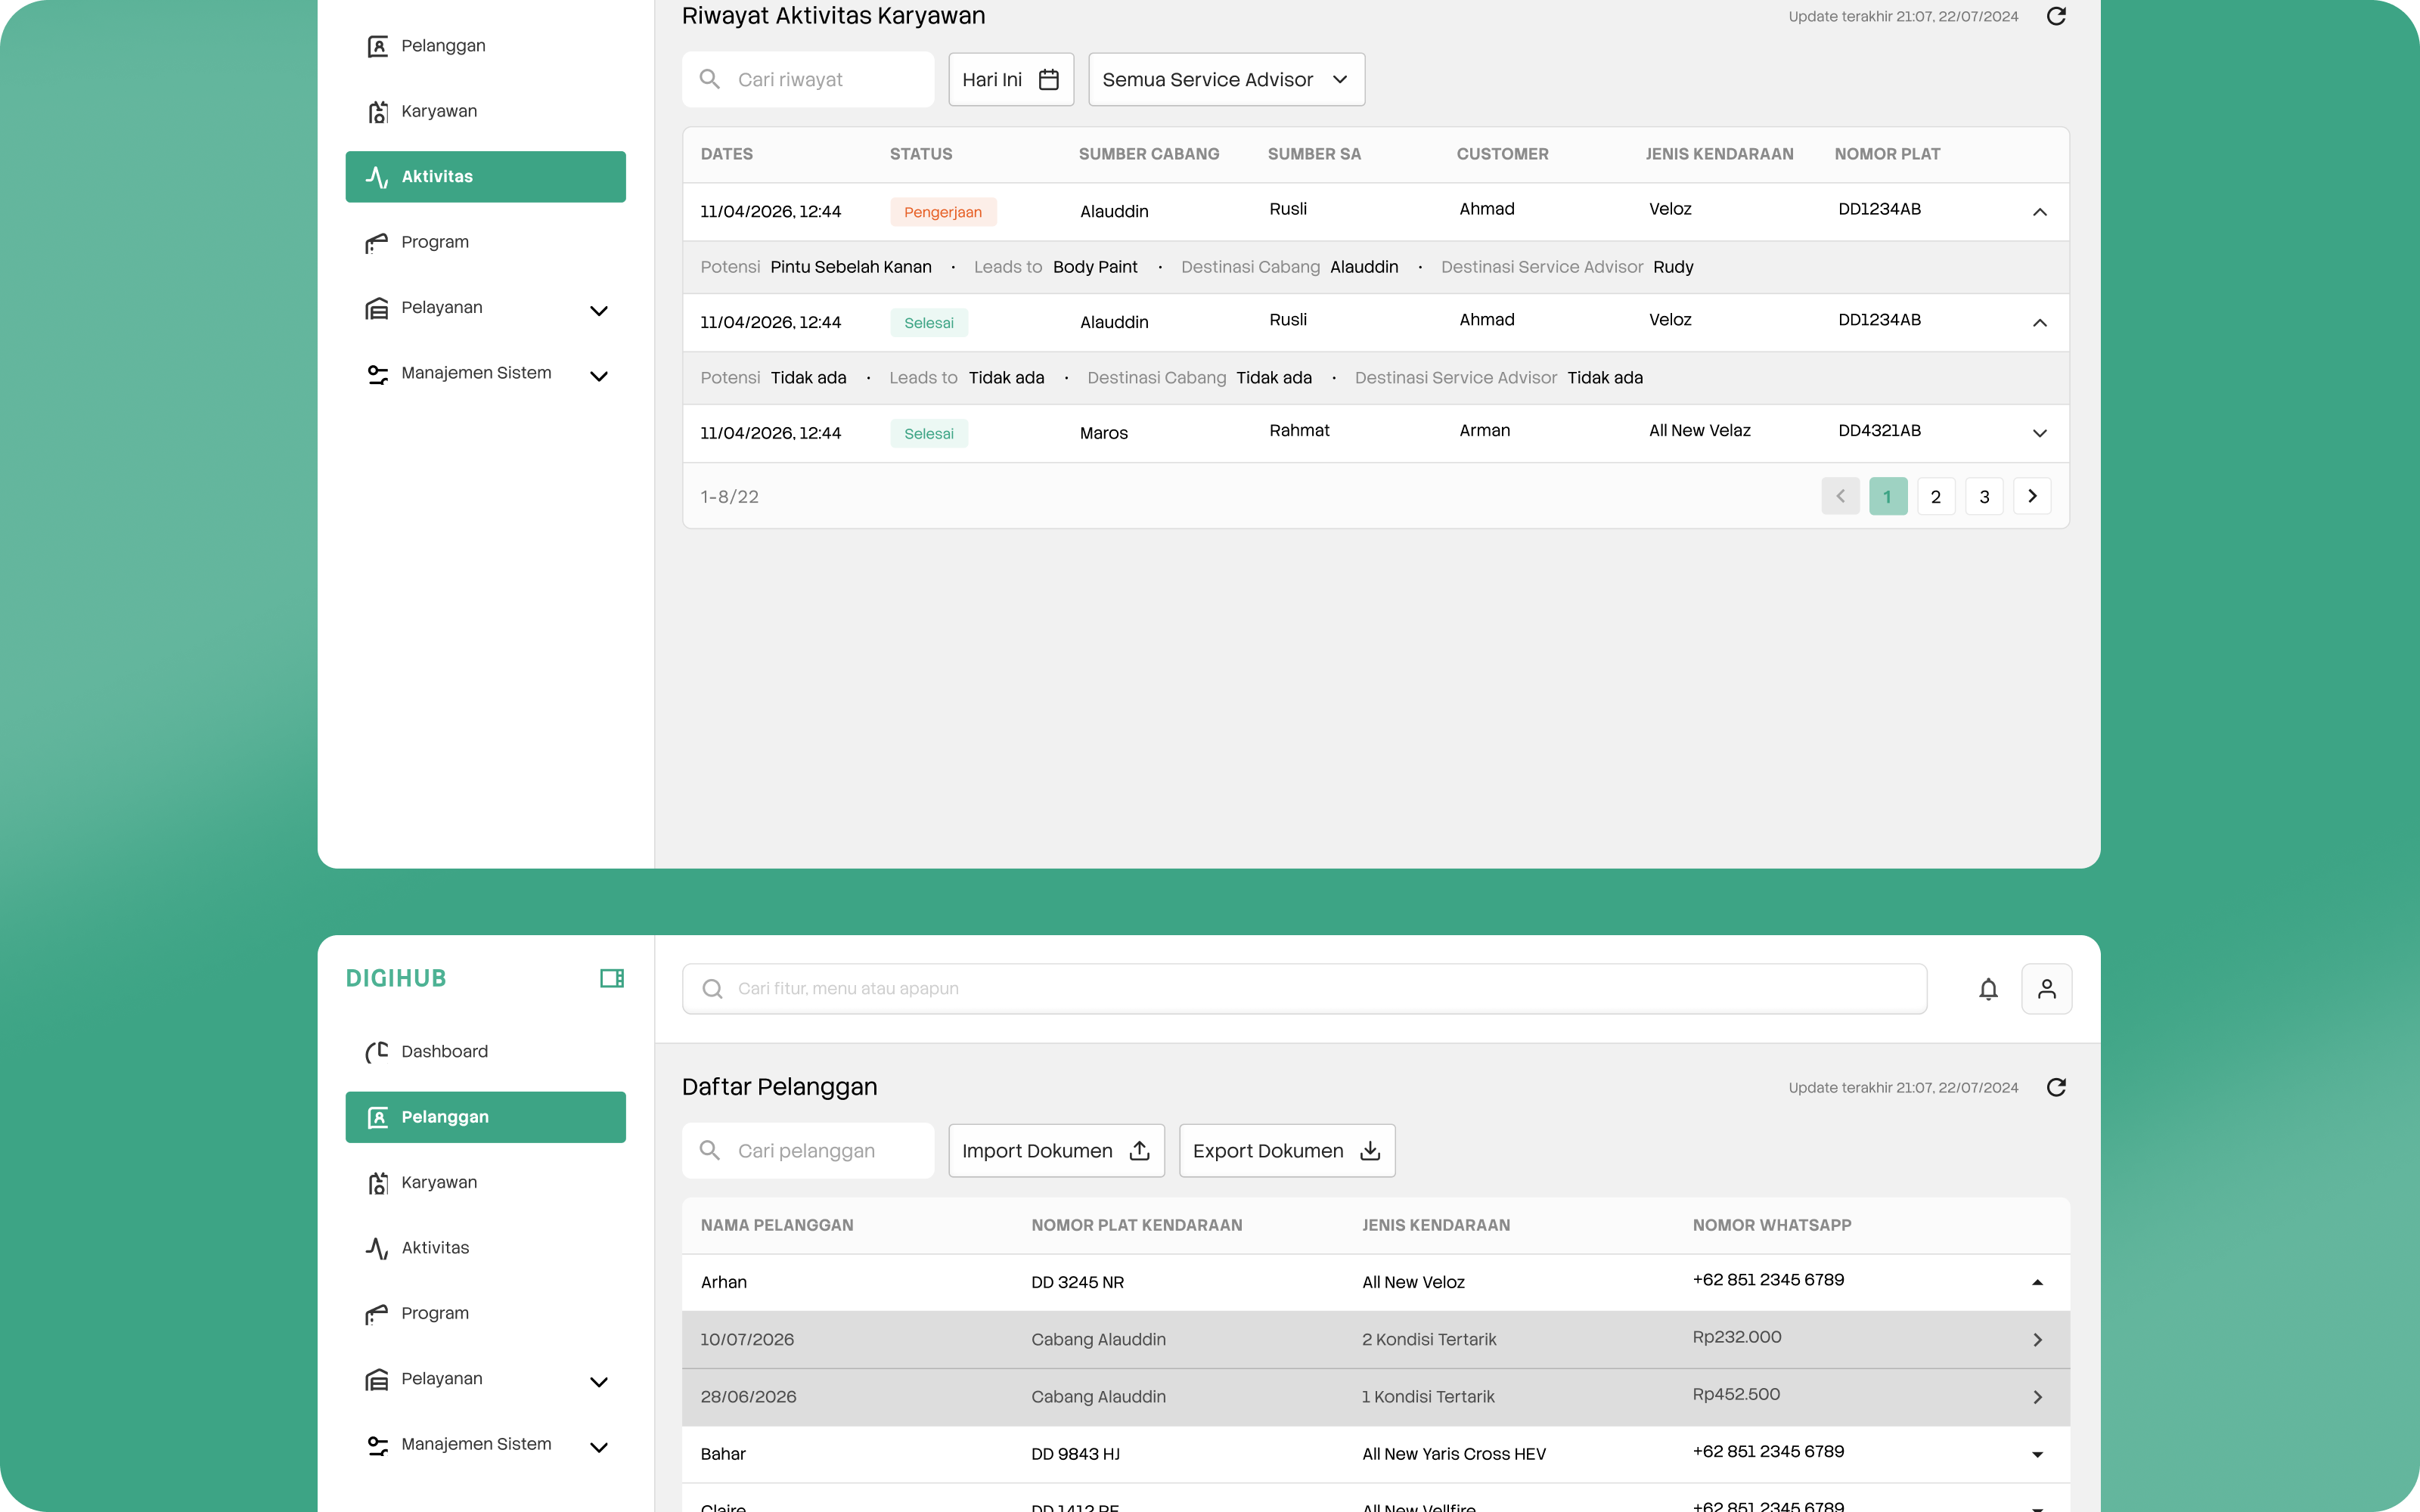The image size is (2420, 1512).
Task: Click the All New Yaris Cross HEV cell
Action: [x=1453, y=1454]
